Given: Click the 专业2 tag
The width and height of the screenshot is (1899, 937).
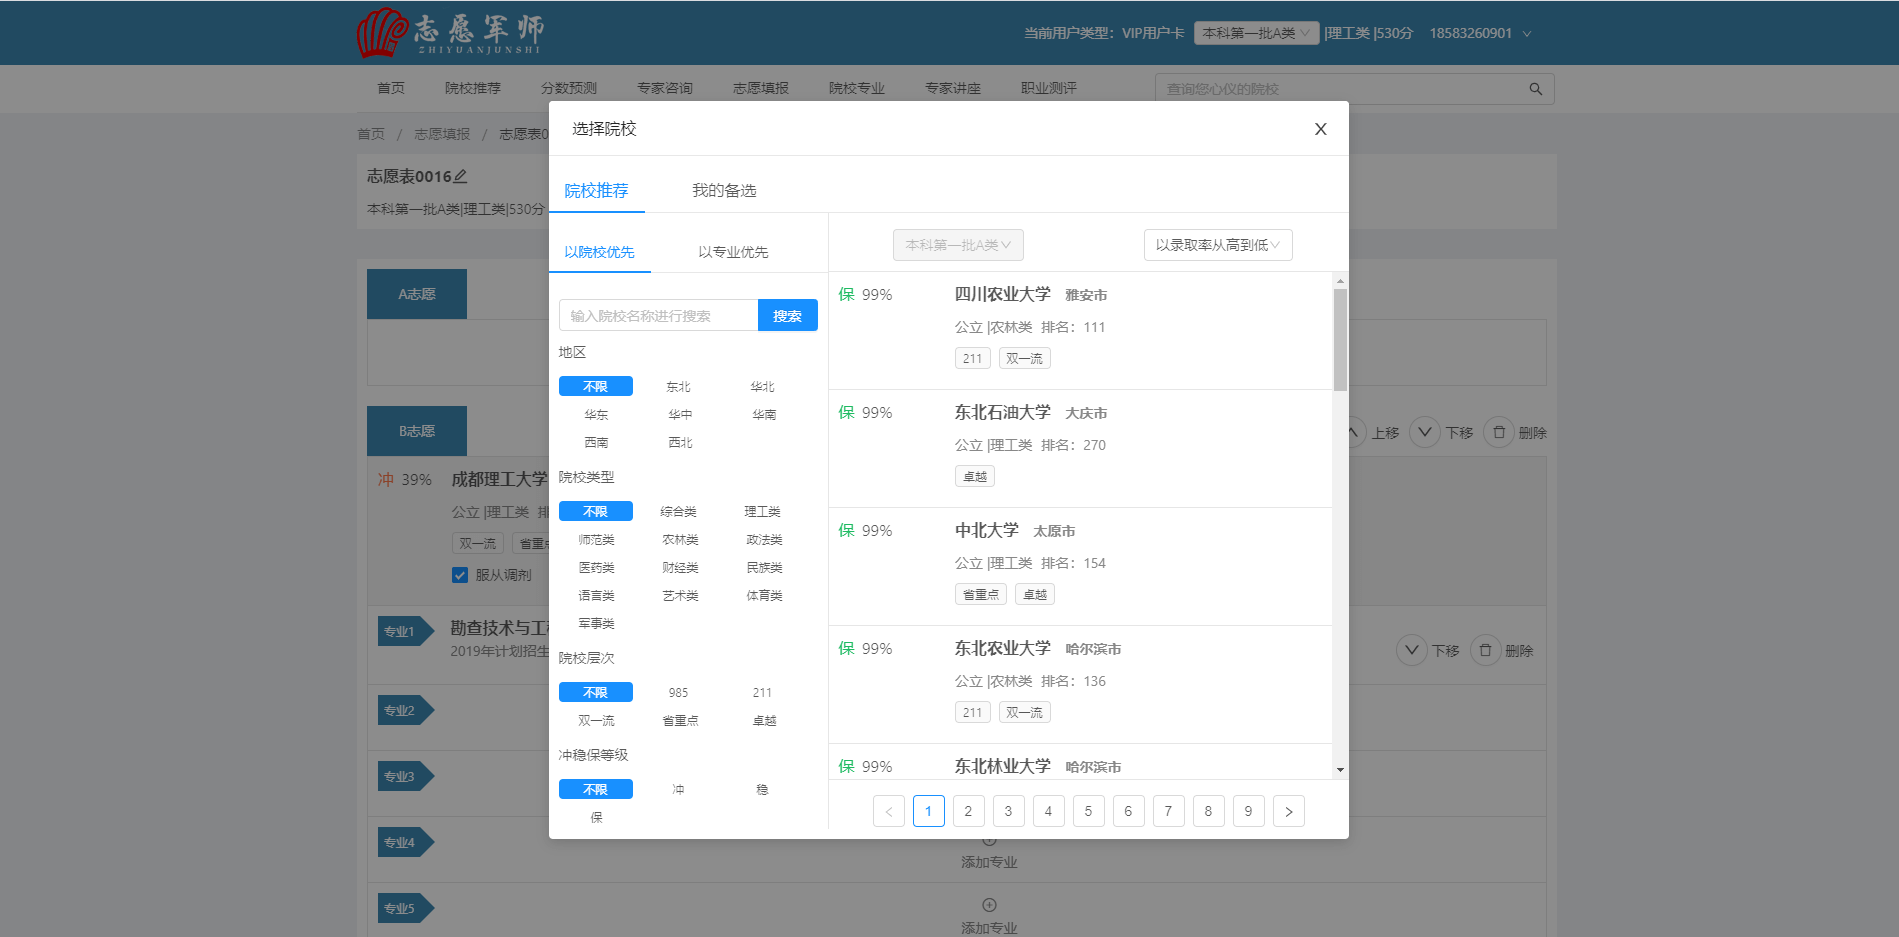Looking at the screenshot, I should coord(405,710).
